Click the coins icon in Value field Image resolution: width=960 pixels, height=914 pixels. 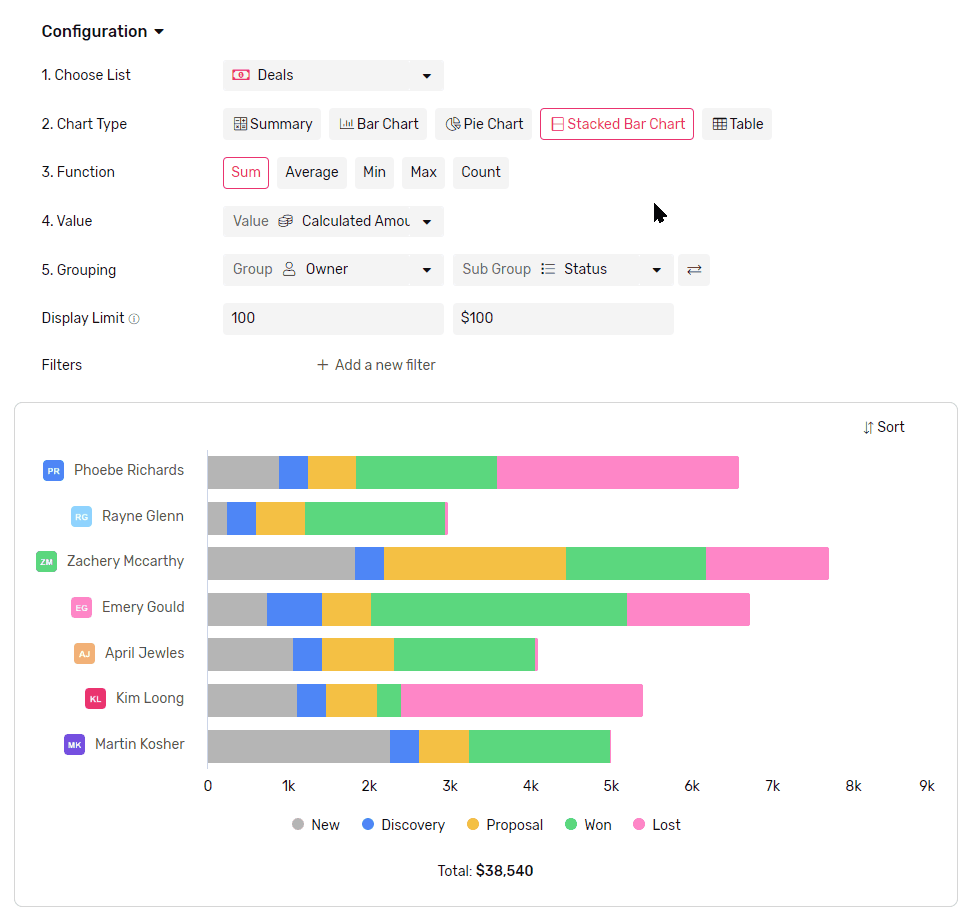click(285, 221)
